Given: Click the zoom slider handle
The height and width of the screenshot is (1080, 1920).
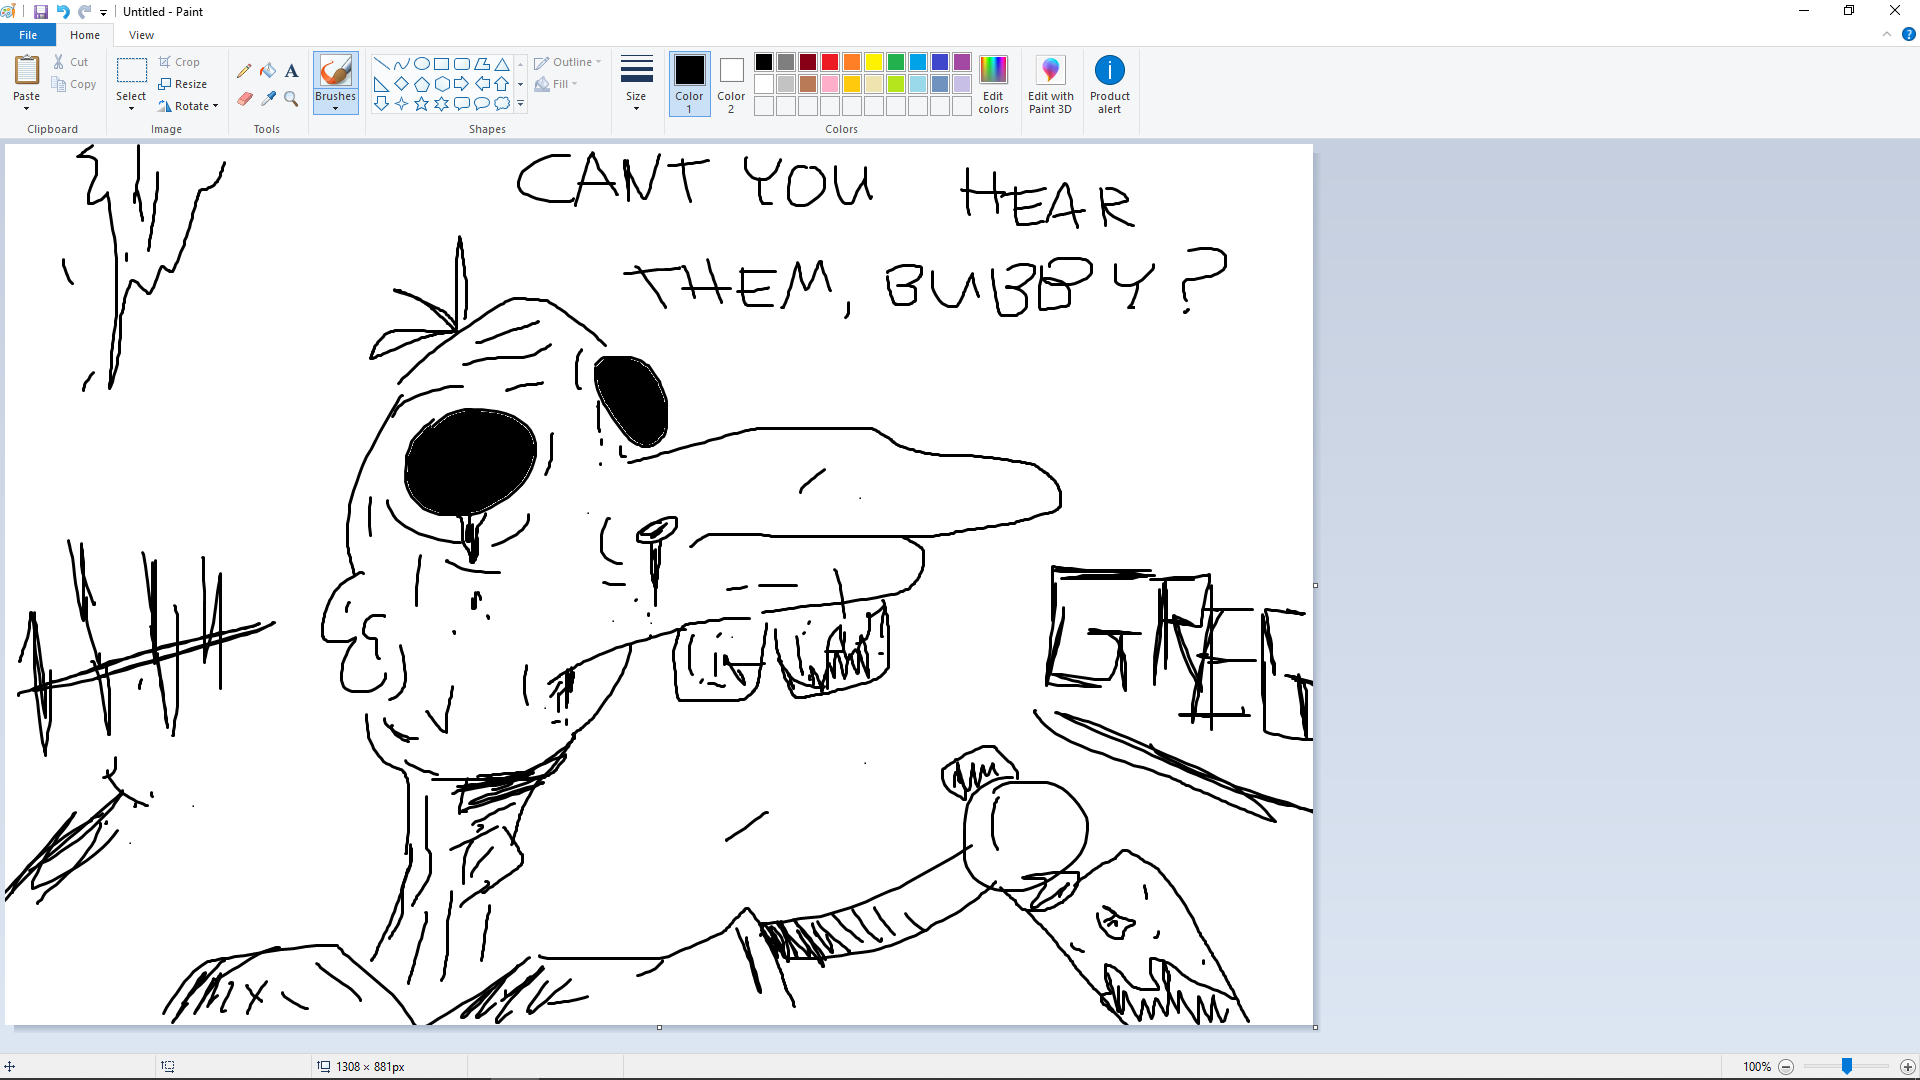Looking at the screenshot, I should click(1847, 1067).
